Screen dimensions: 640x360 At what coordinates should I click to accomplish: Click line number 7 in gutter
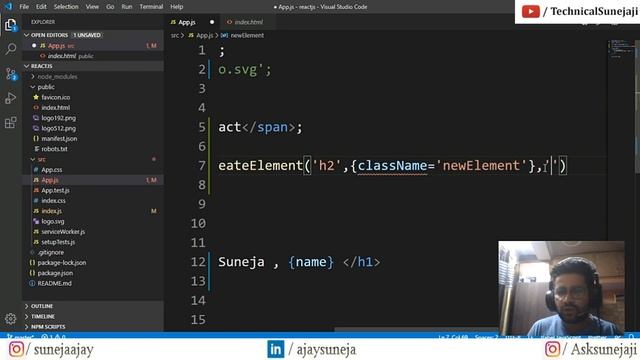click(x=202, y=166)
